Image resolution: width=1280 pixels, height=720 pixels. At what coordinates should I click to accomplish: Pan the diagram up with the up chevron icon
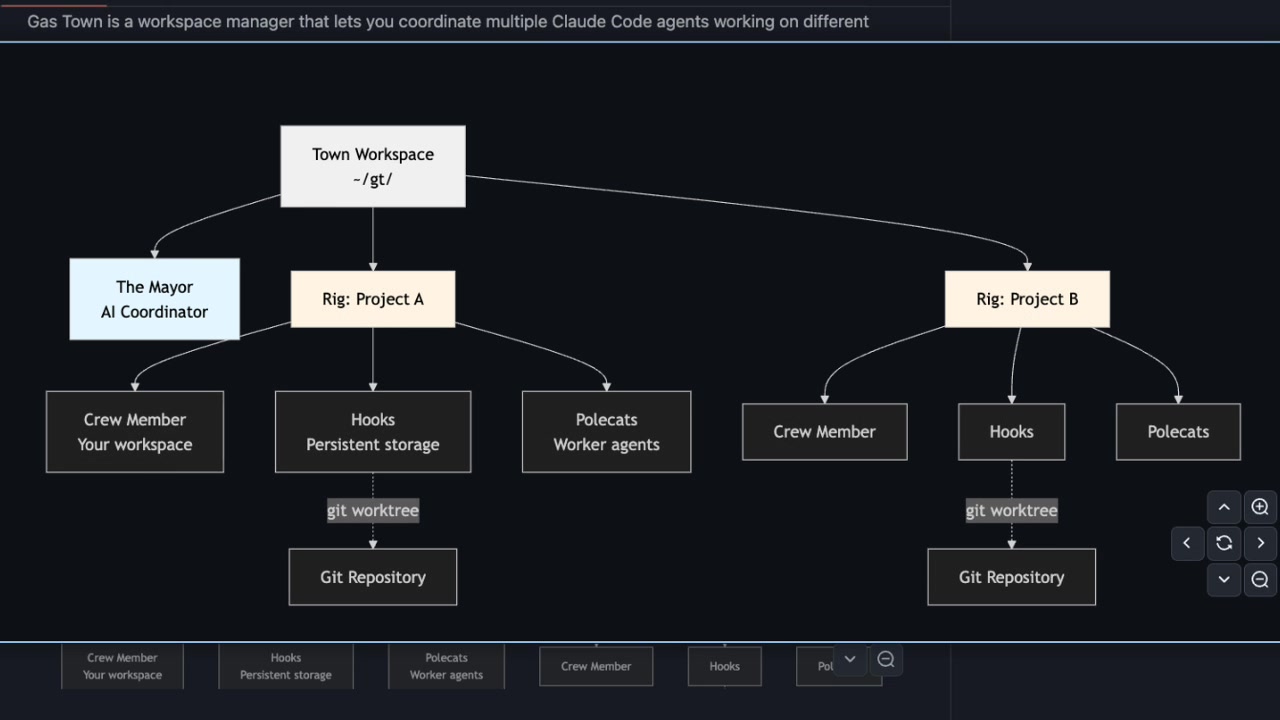(x=1224, y=506)
